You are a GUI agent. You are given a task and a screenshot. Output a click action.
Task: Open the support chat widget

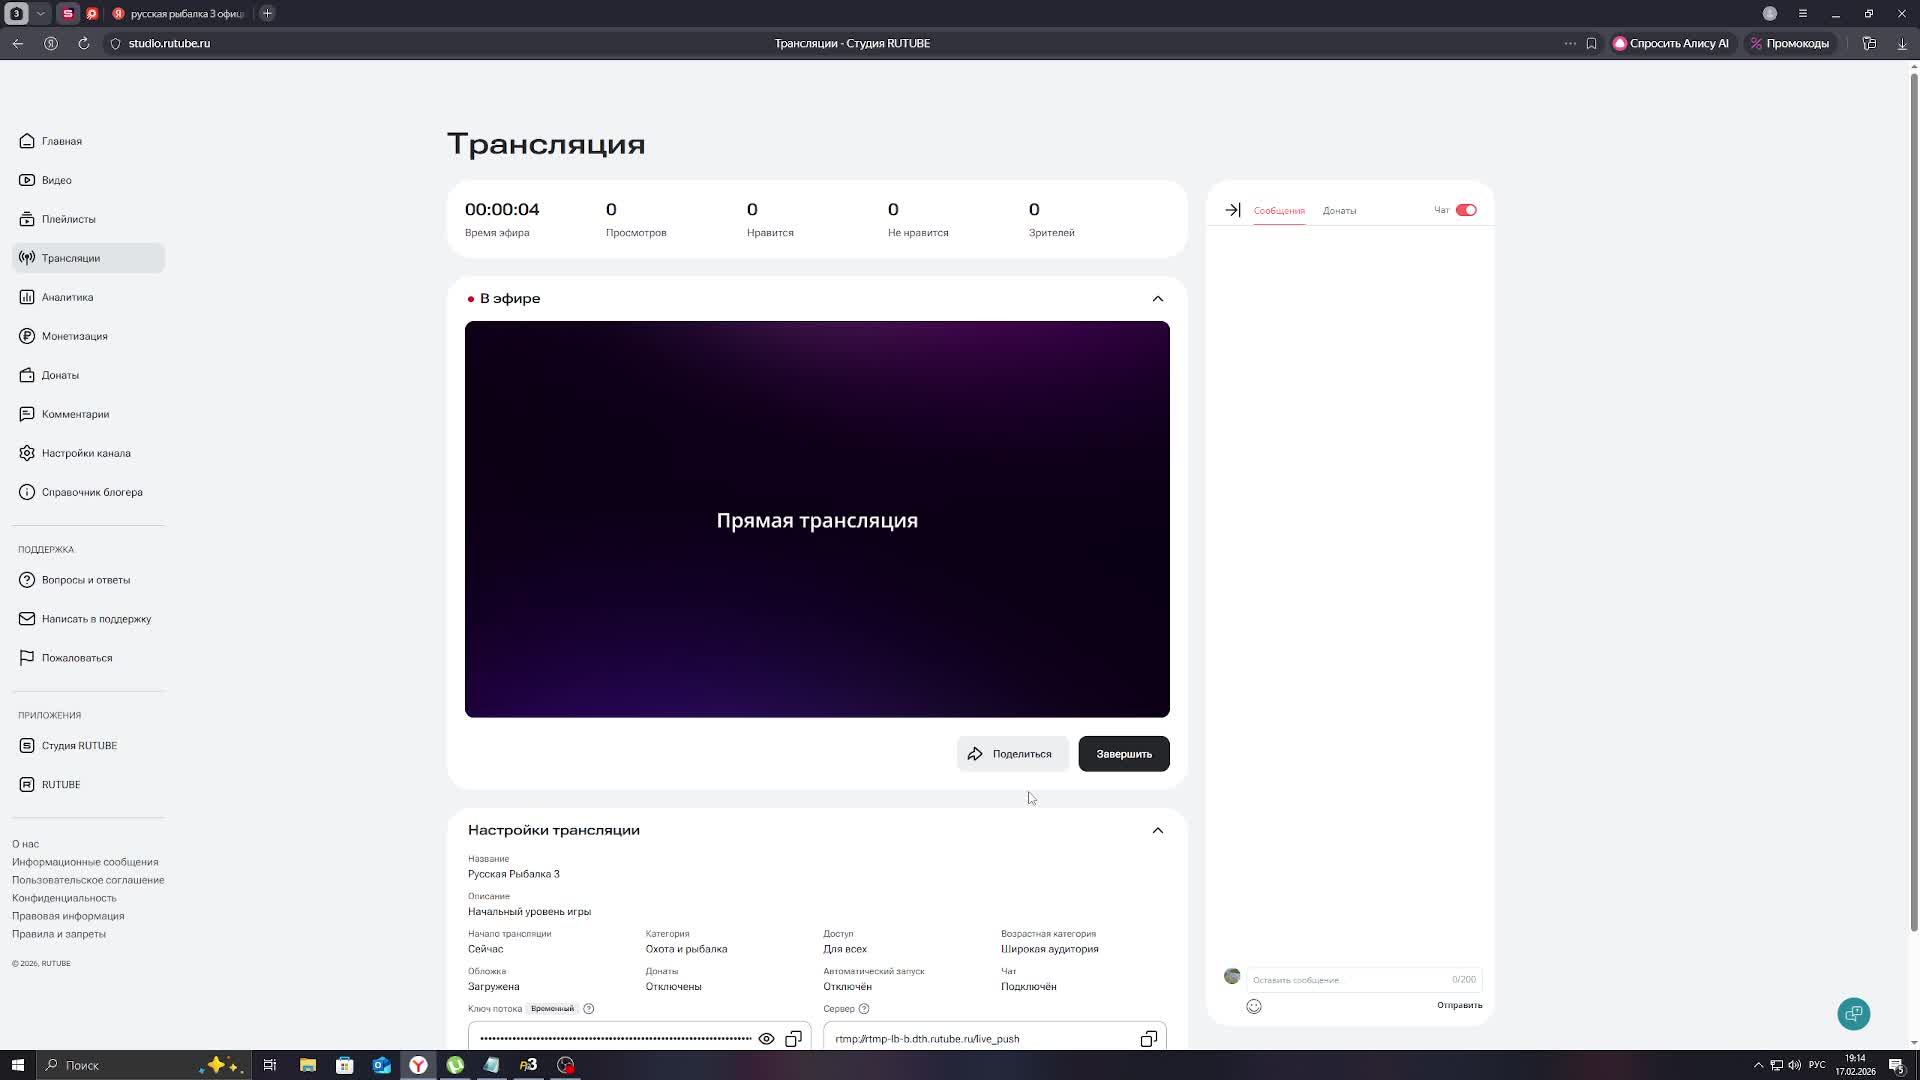1853,1014
